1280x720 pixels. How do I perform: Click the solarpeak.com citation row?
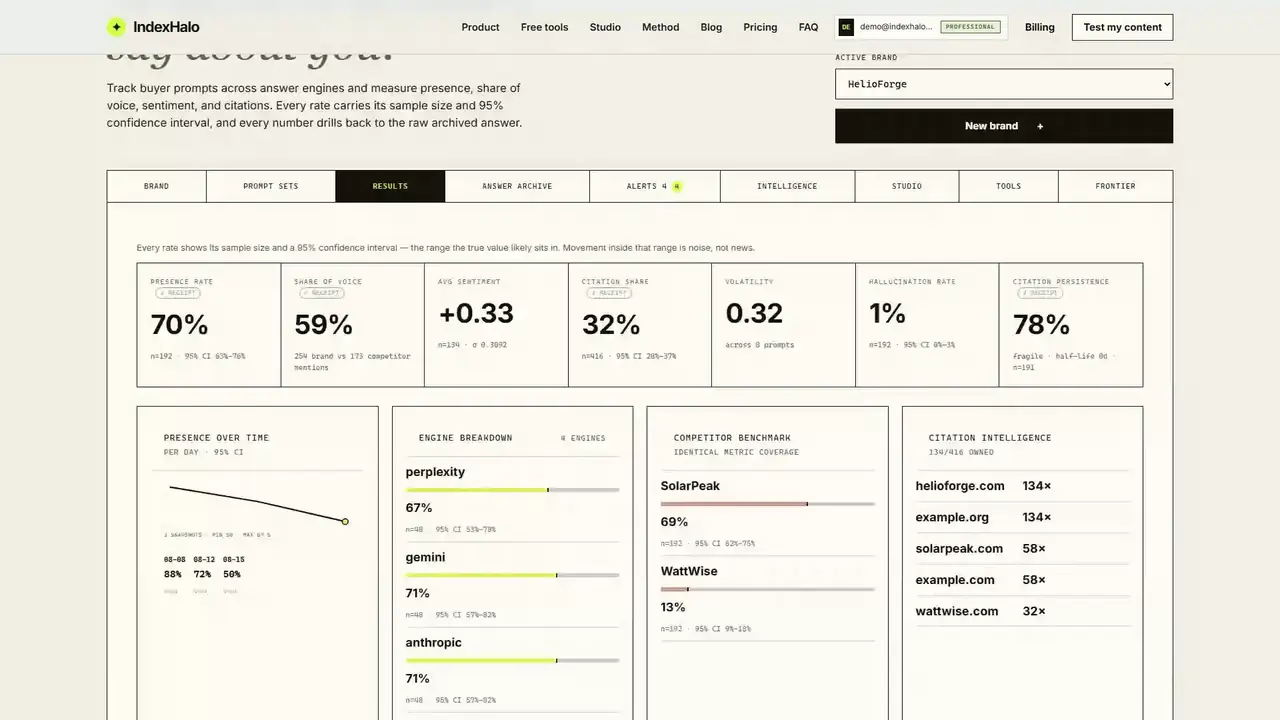[x=1022, y=548]
